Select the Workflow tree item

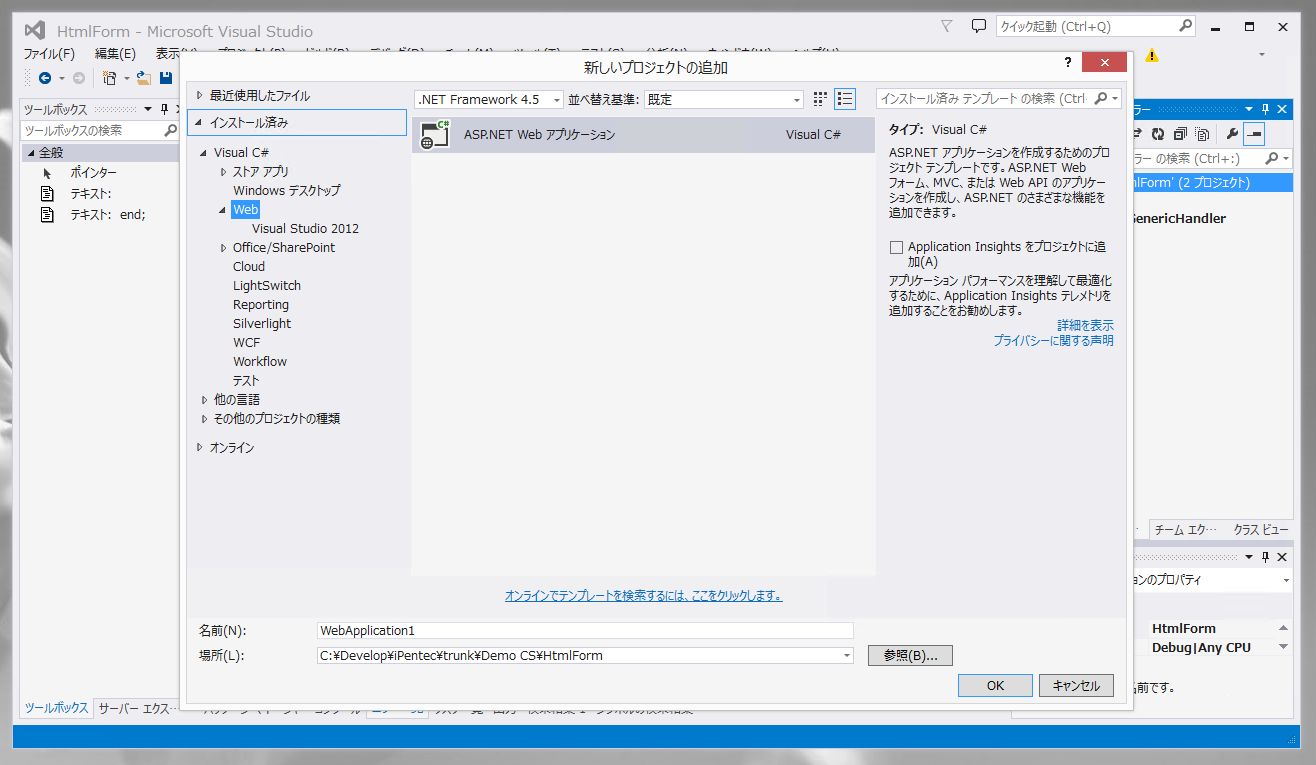coord(260,362)
